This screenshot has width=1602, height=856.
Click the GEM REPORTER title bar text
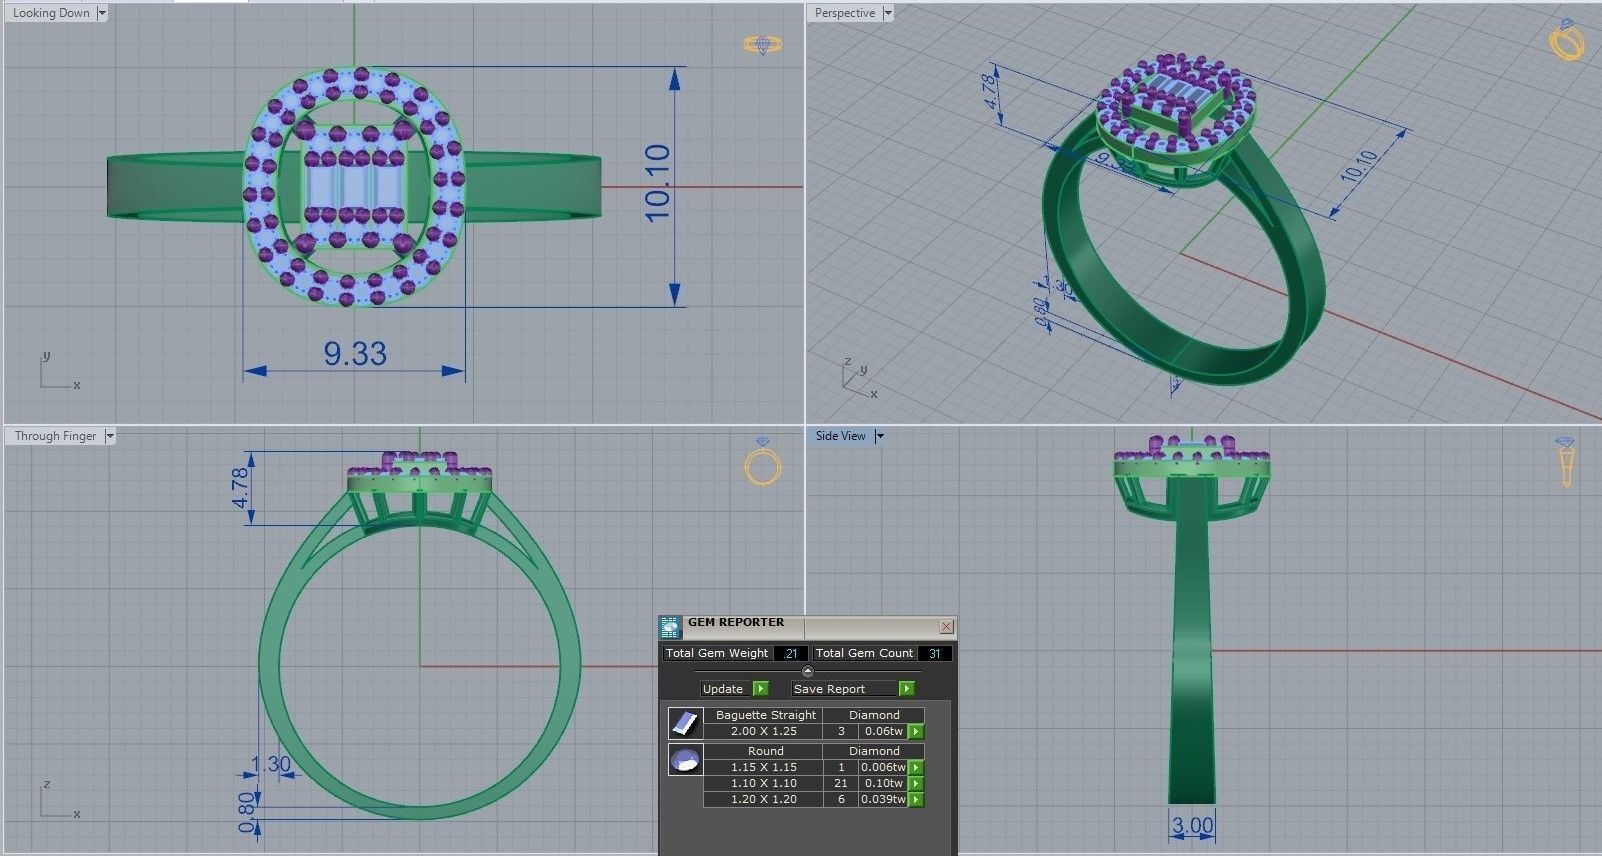736,623
